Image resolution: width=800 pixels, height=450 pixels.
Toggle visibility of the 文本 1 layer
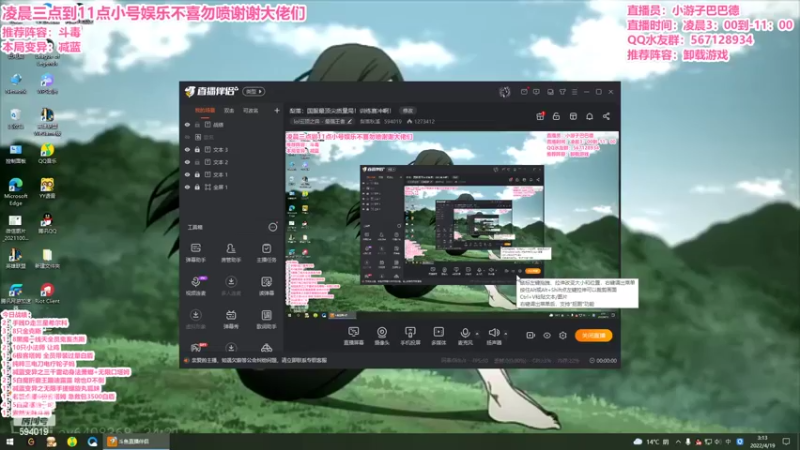[187, 174]
